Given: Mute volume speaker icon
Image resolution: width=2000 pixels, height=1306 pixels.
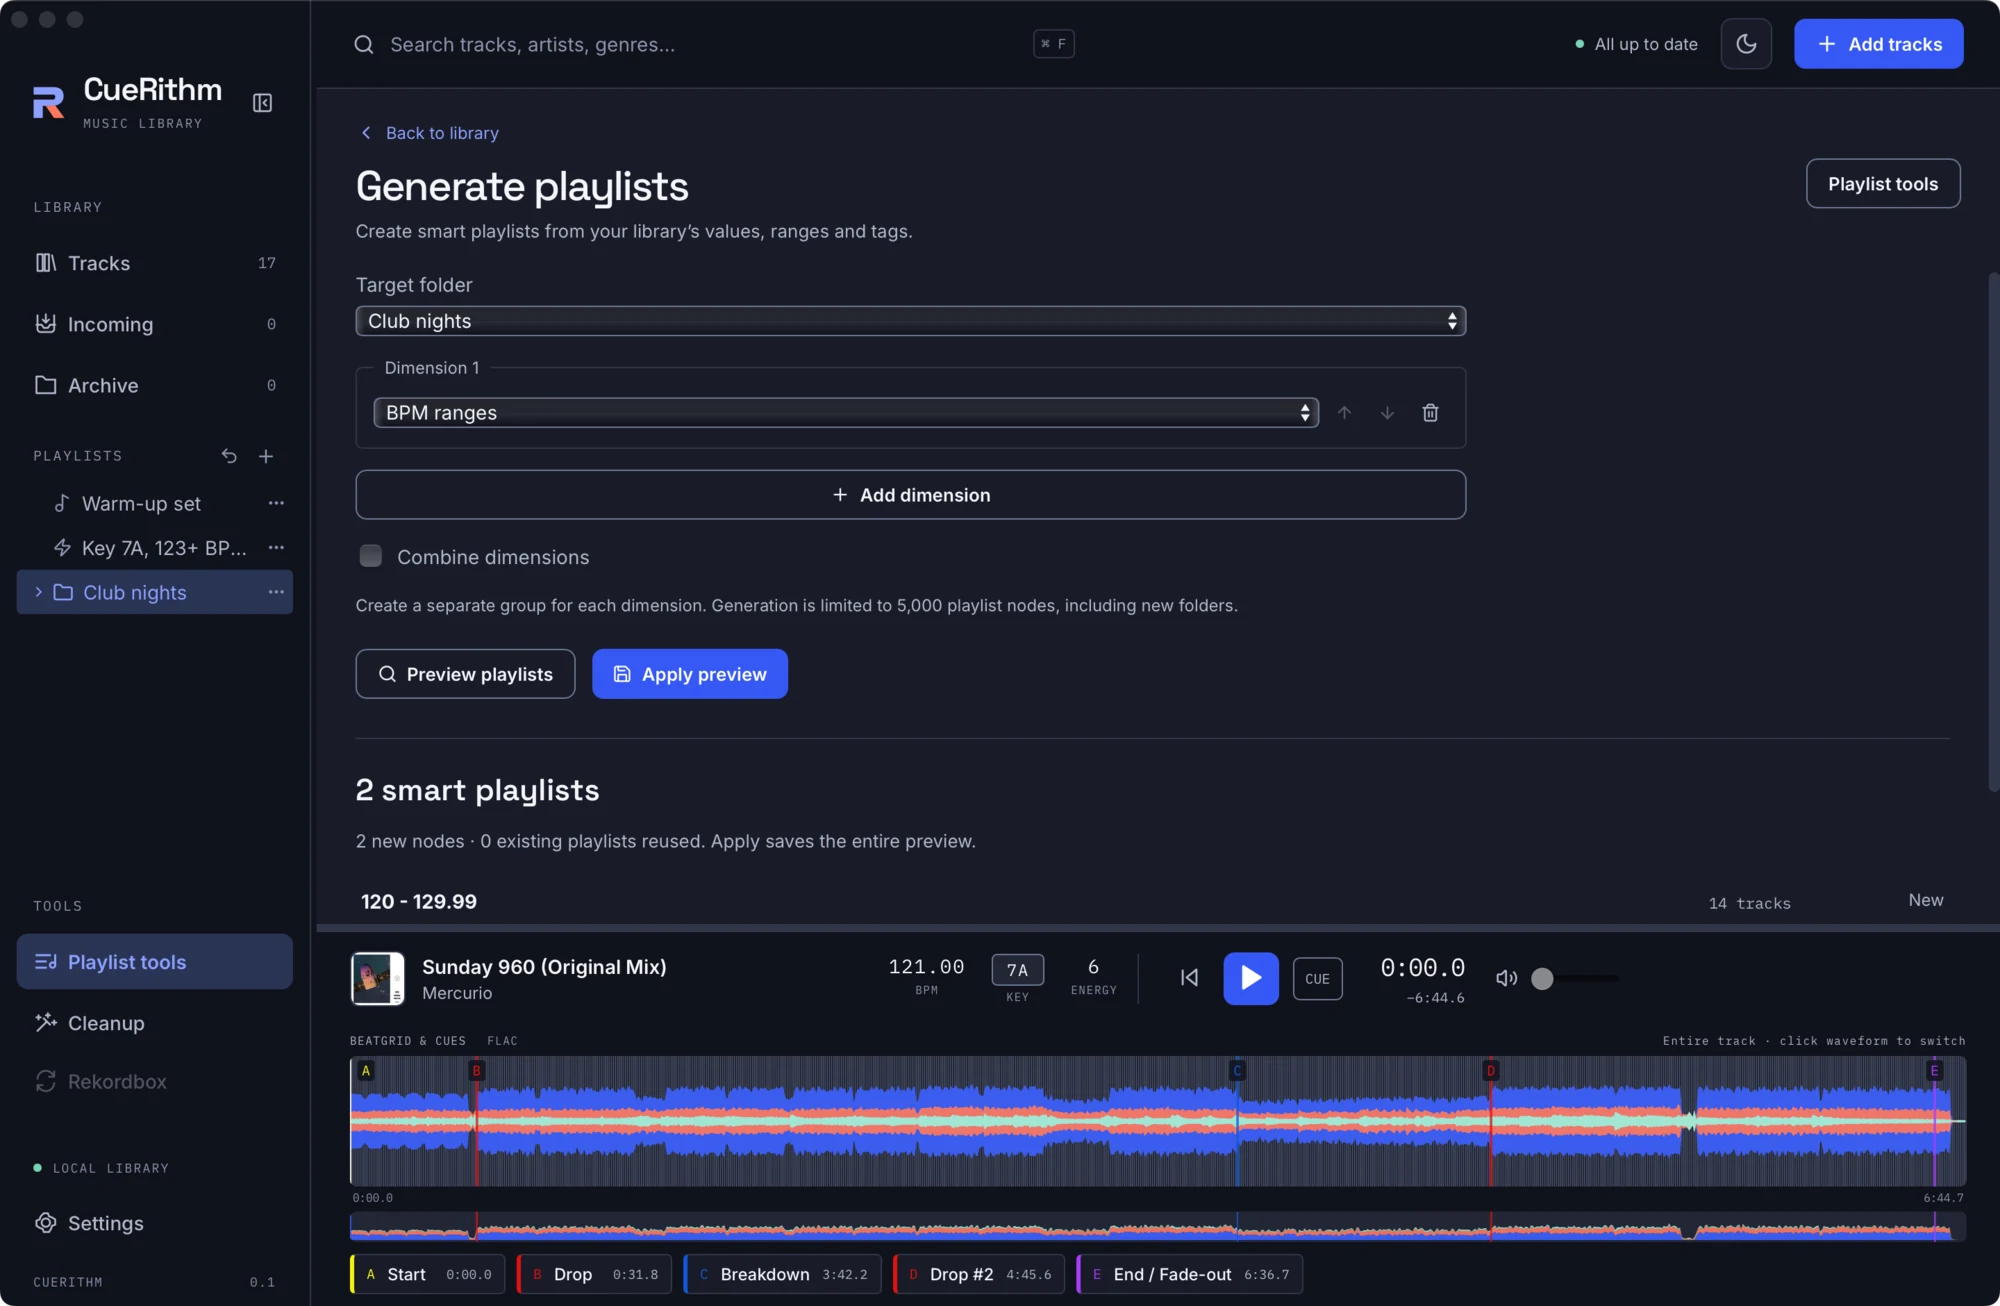Looking at the screenshot, I should [1506, 978].
